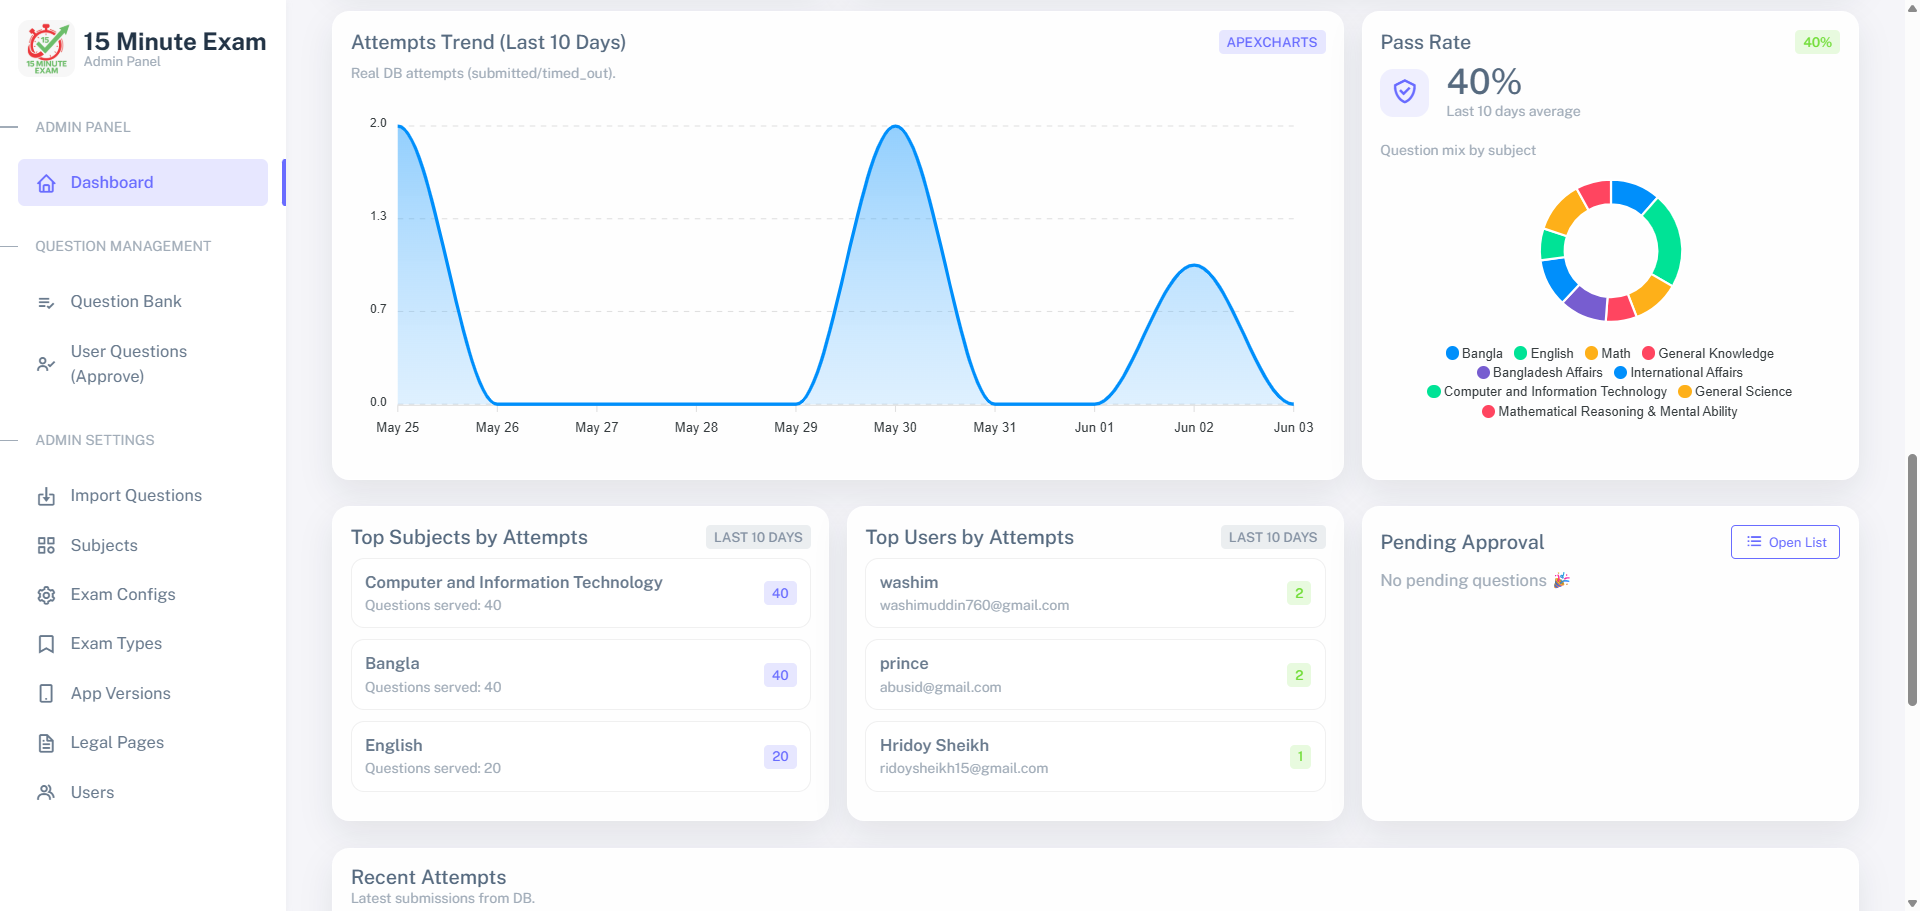Viewport: 1920px width, 911px height.
Task: Click the 15 Minute Exam logo icon
Action: [46, 48]
